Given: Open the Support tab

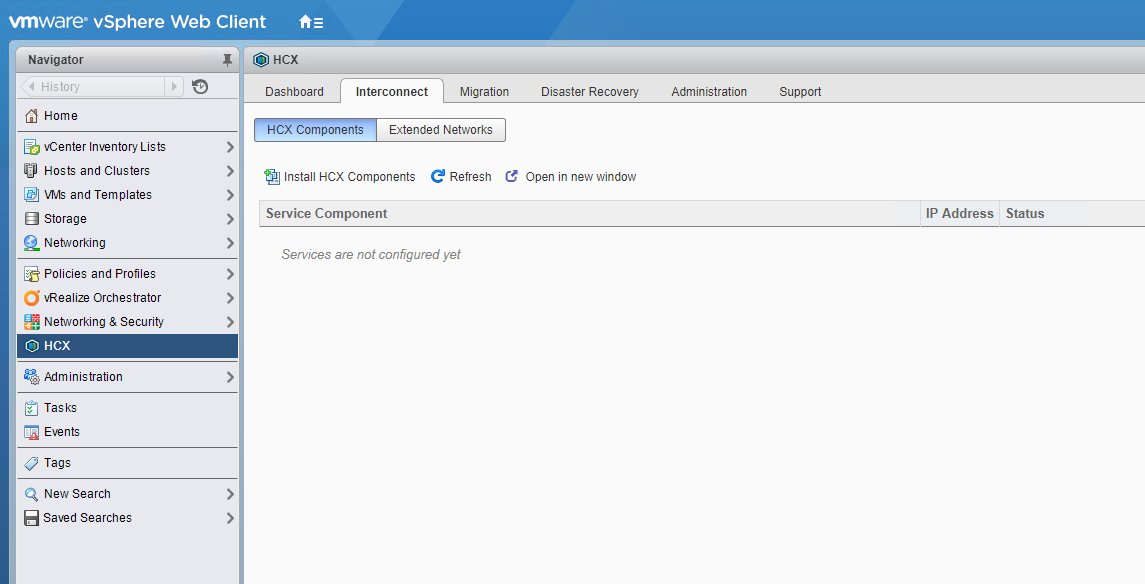Looking at the screenshot, I should coord(800,92).
